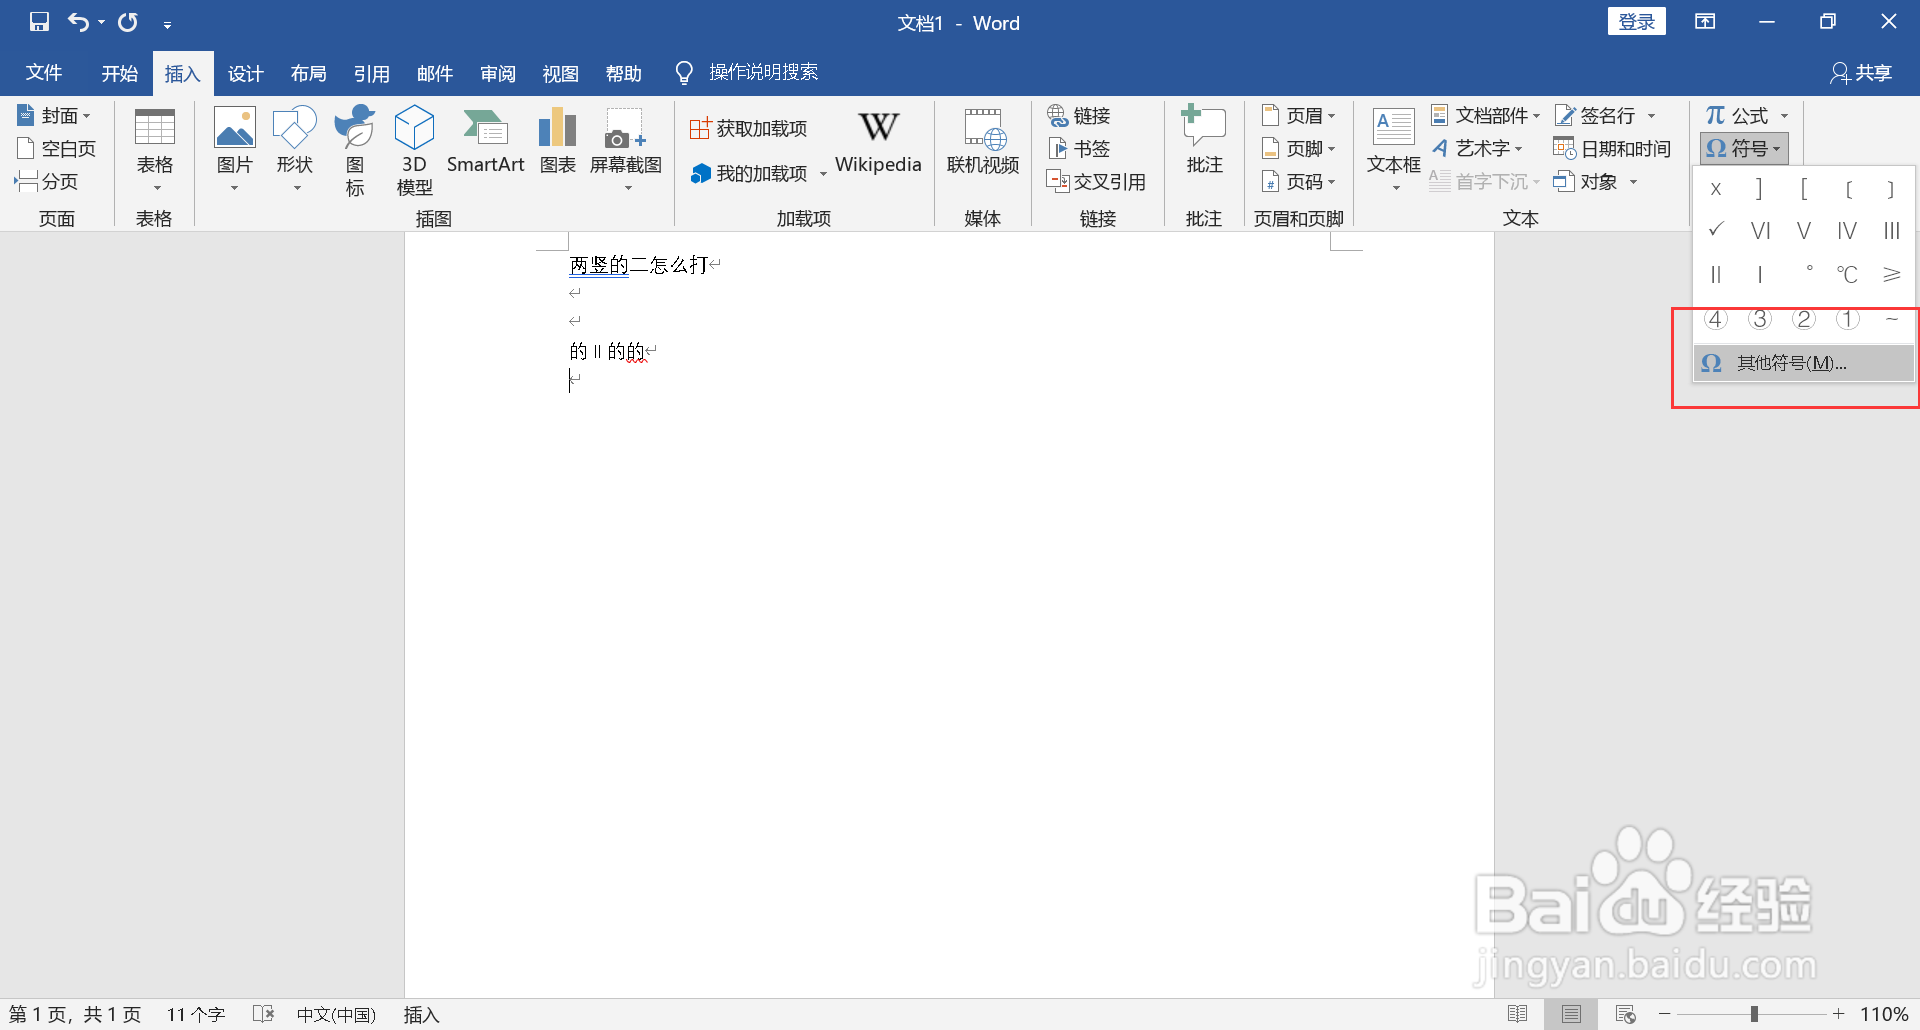Insert the circled number ② symbol
This screenshot has width=1920, height=1030.
tap(1804, 318)
